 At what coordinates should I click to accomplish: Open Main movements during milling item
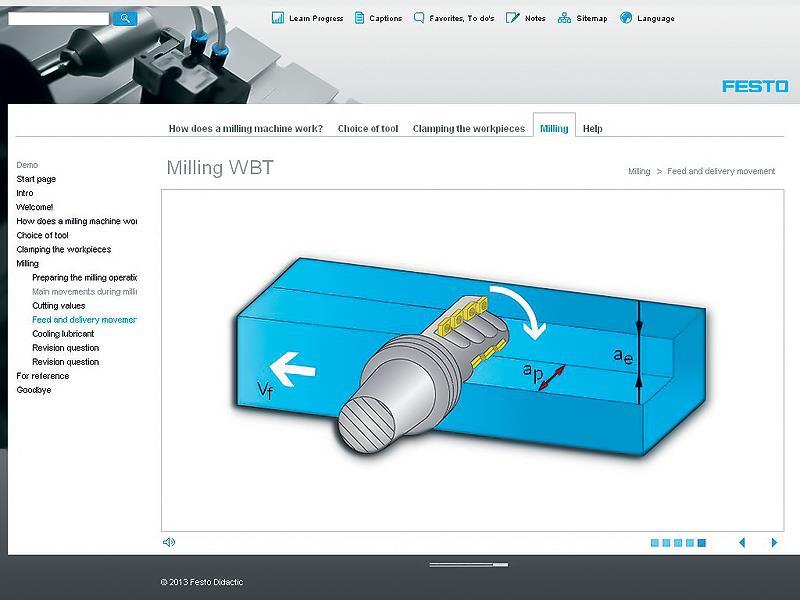point(85,292)
